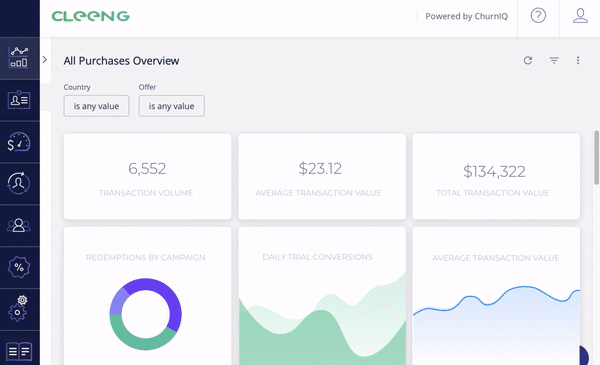Open the revenue gauge sidebar icon
Image resolution: width=600 pixels, height=365 pixels.
tap(19, 142)
